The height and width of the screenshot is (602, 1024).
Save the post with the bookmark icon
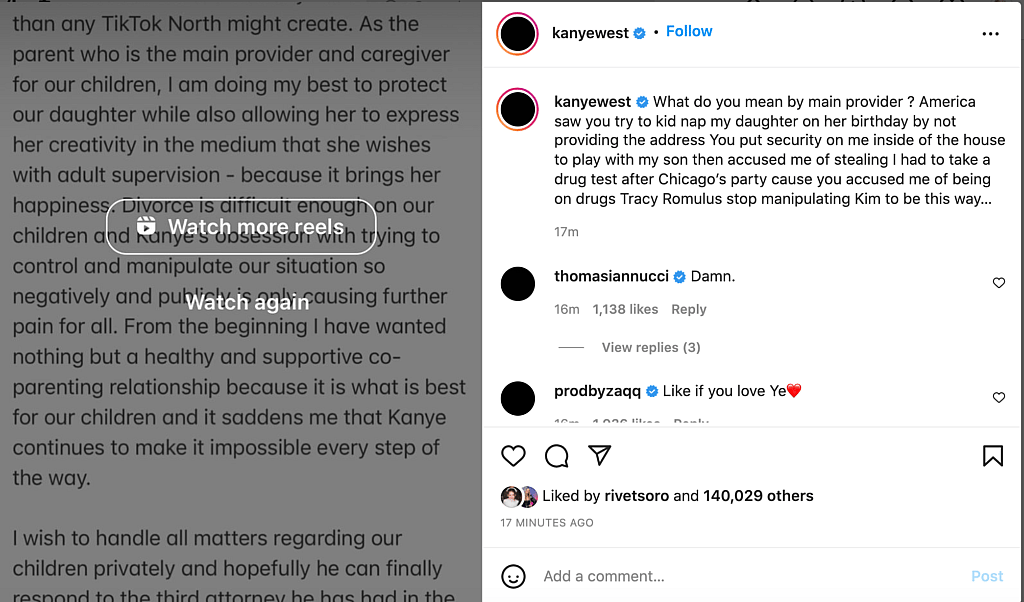pos(993,455)
